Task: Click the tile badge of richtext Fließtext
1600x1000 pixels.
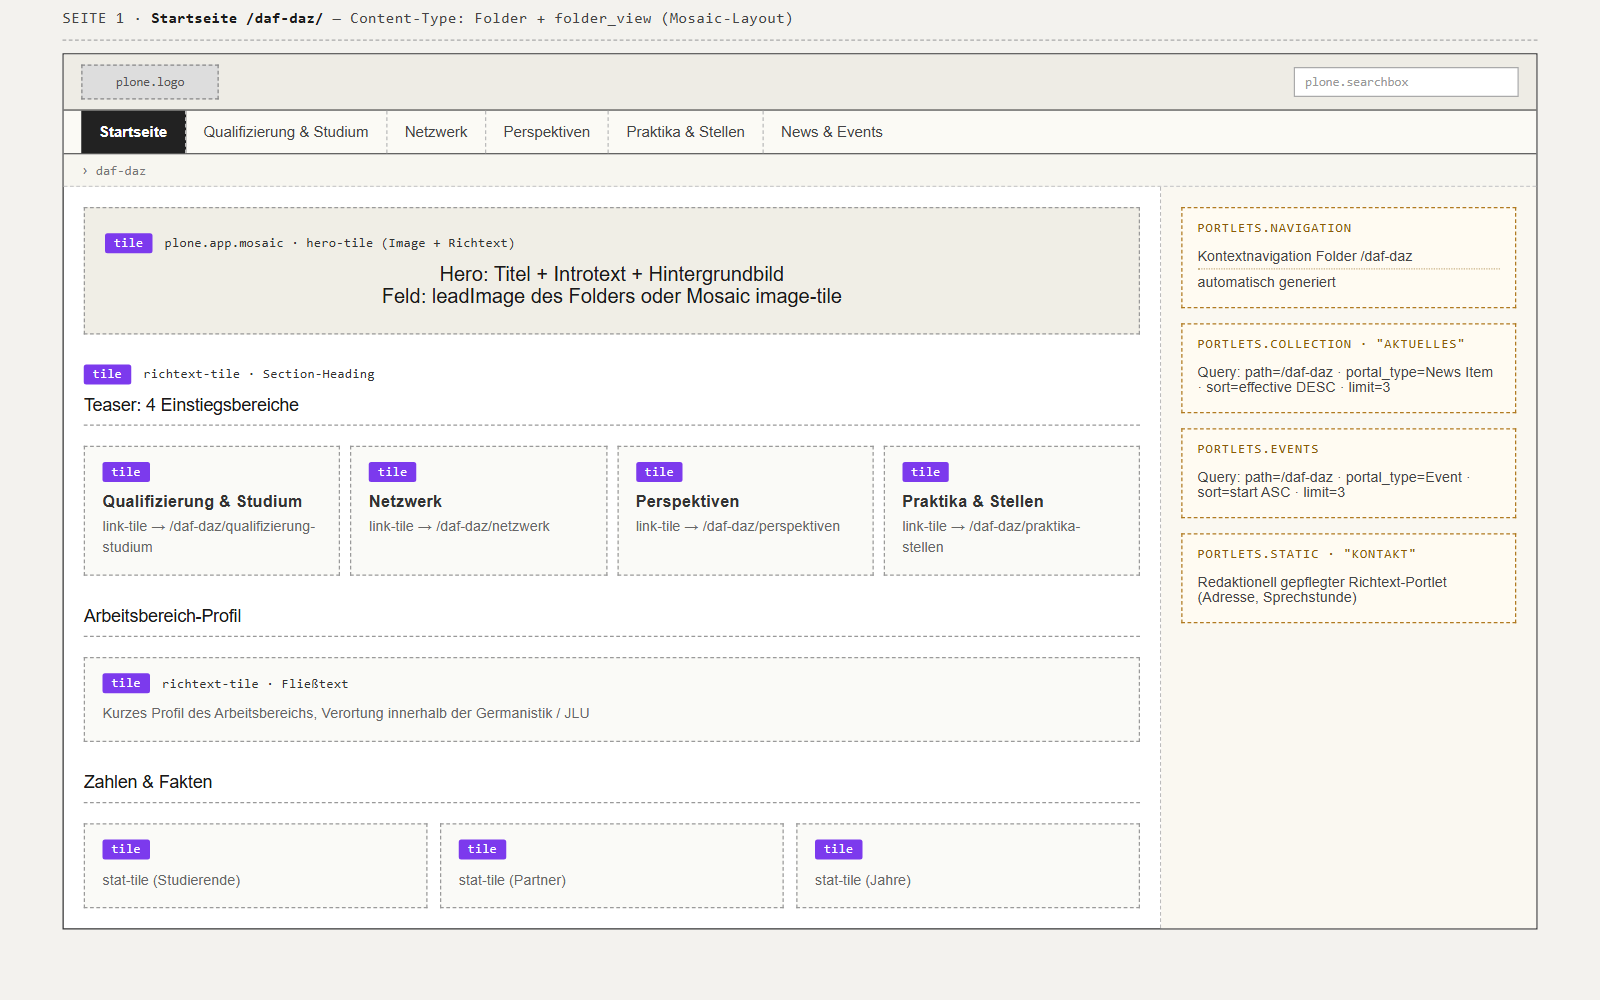Action: pyautogui.click(x=126, y=683)
